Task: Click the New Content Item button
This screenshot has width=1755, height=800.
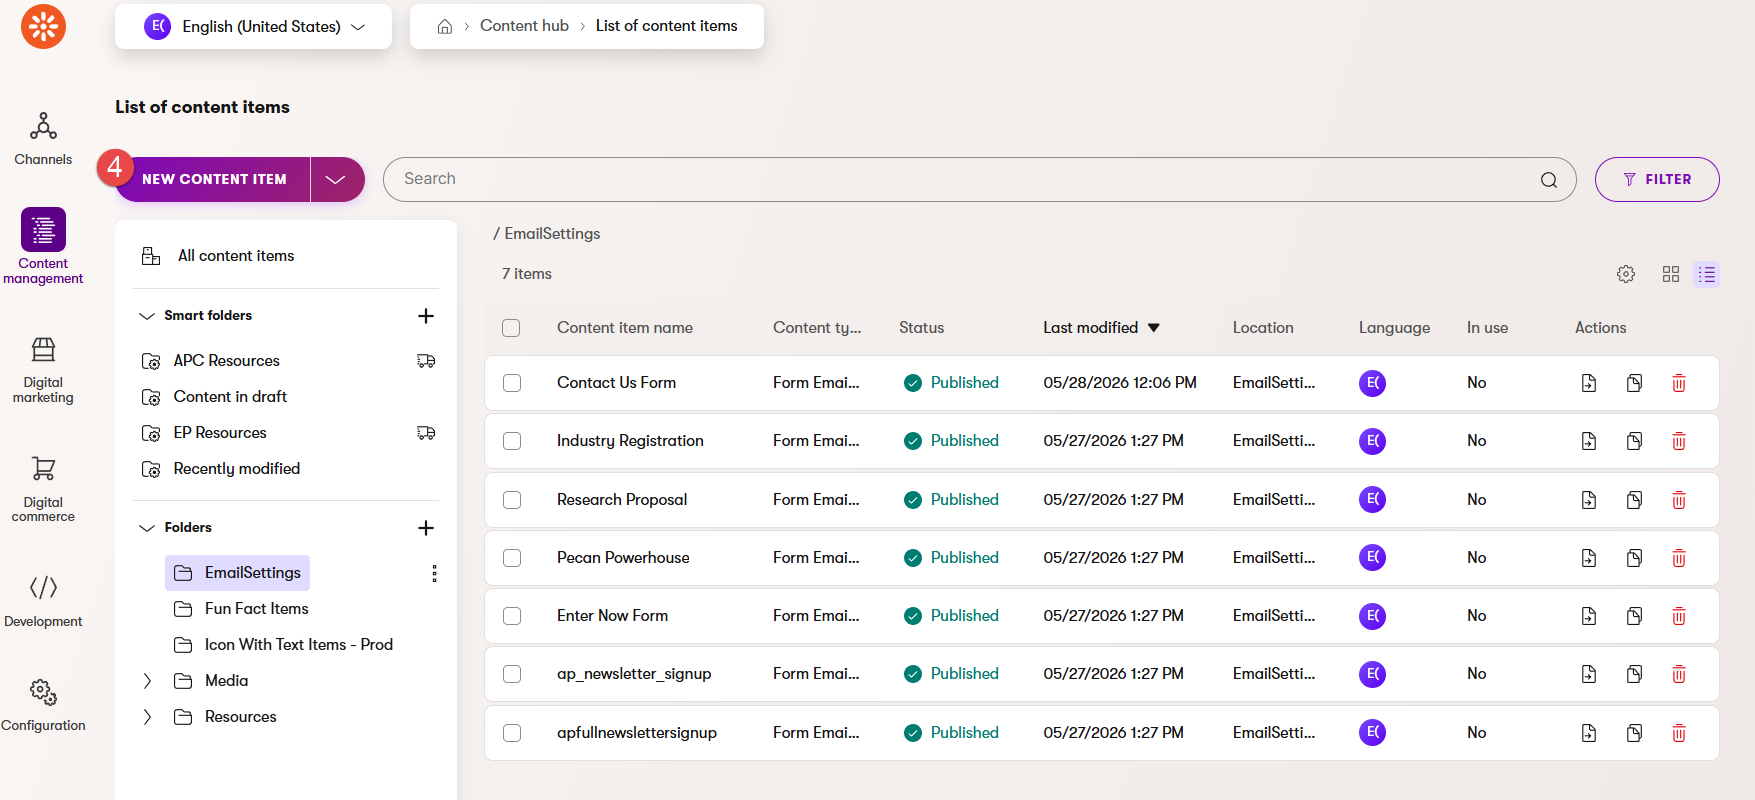Action: (x=214, y=180)
